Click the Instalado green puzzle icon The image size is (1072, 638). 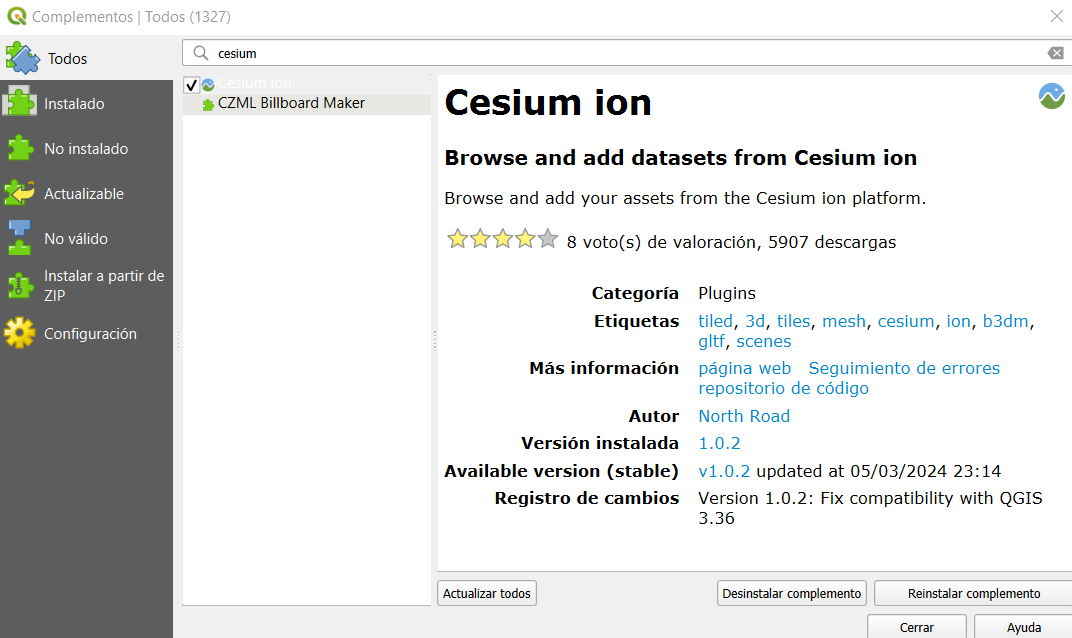click(x=19, y=103)
